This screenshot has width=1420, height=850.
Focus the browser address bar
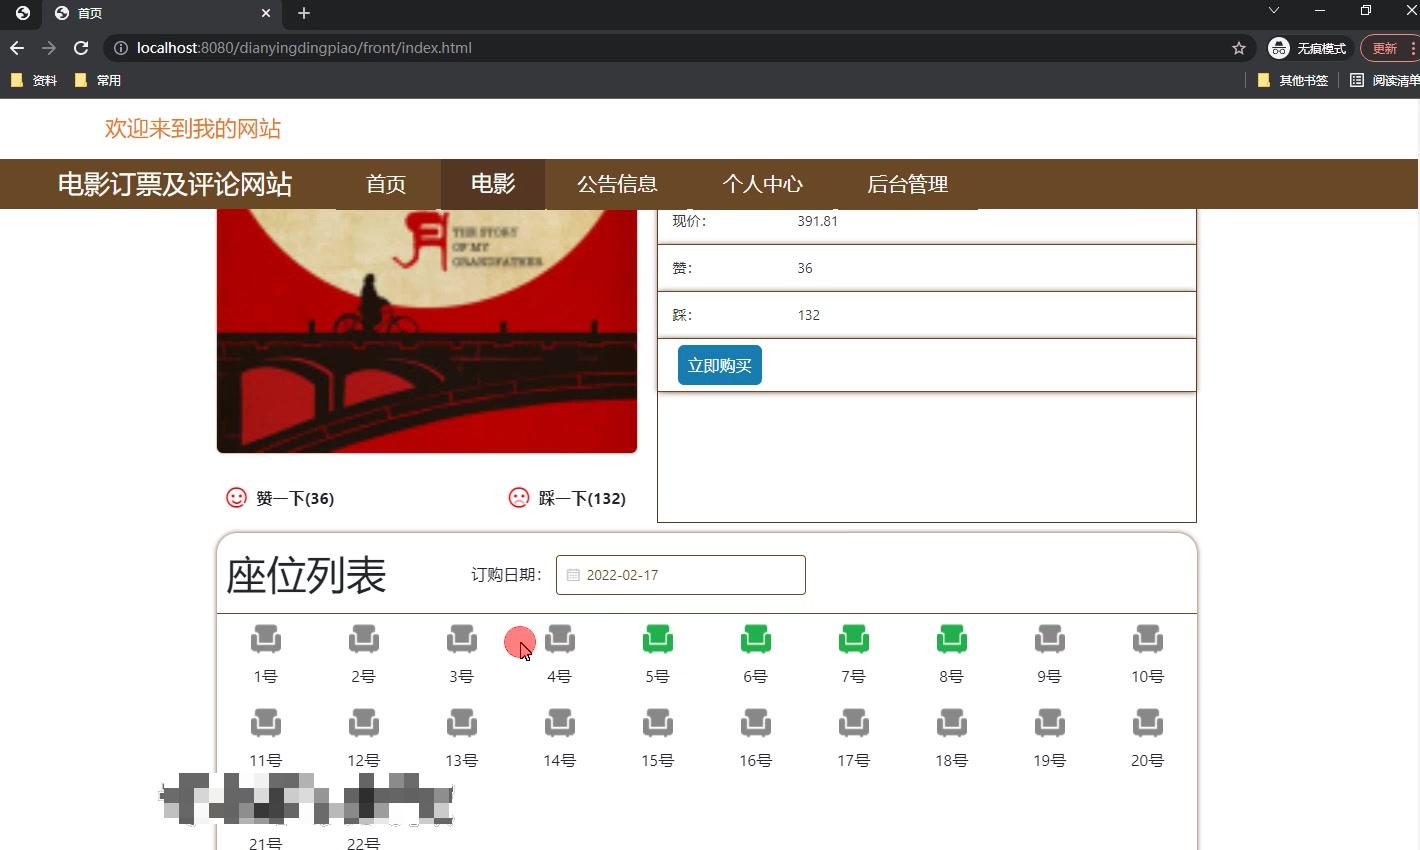[x=680, y=48]
